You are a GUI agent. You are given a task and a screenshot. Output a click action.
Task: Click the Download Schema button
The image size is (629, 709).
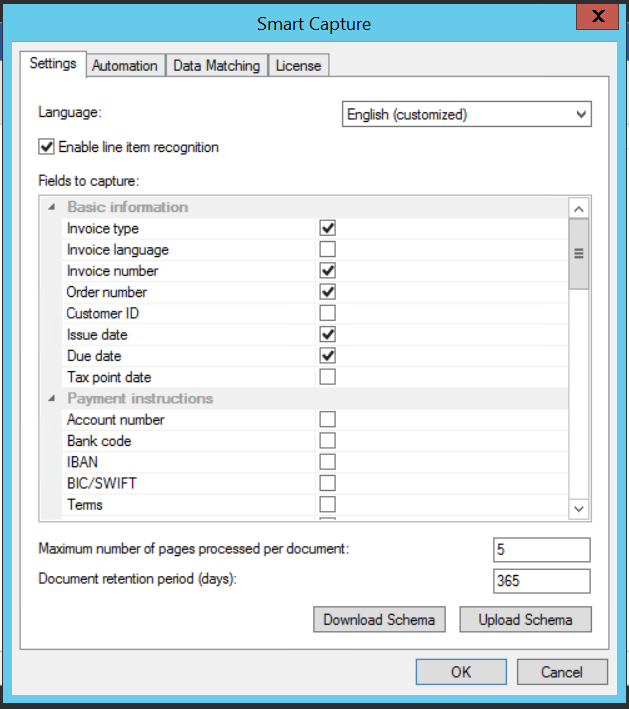(379, 619)
